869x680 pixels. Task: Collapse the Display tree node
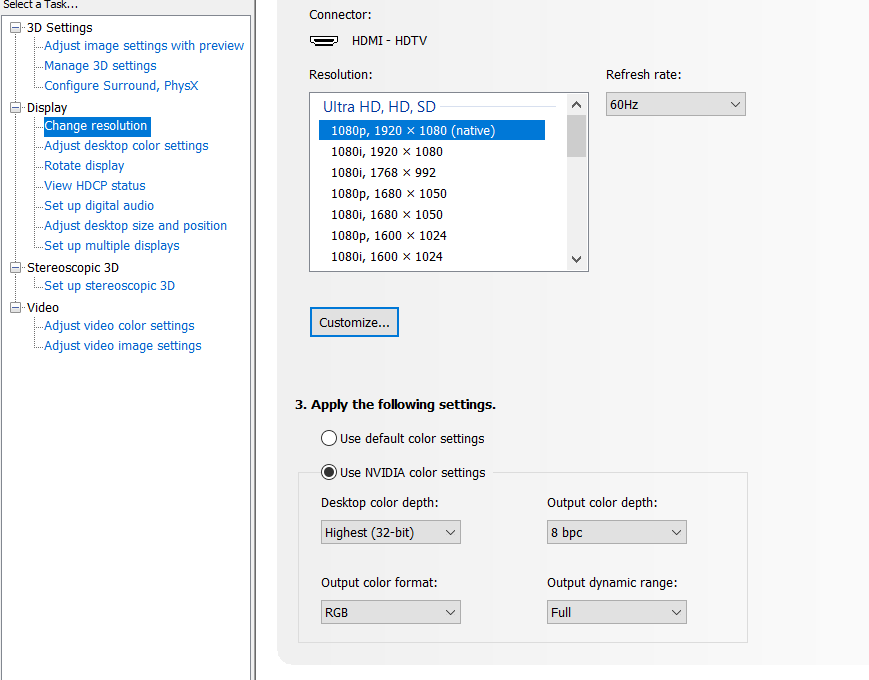pyautogui.click(x=16, y=108)
